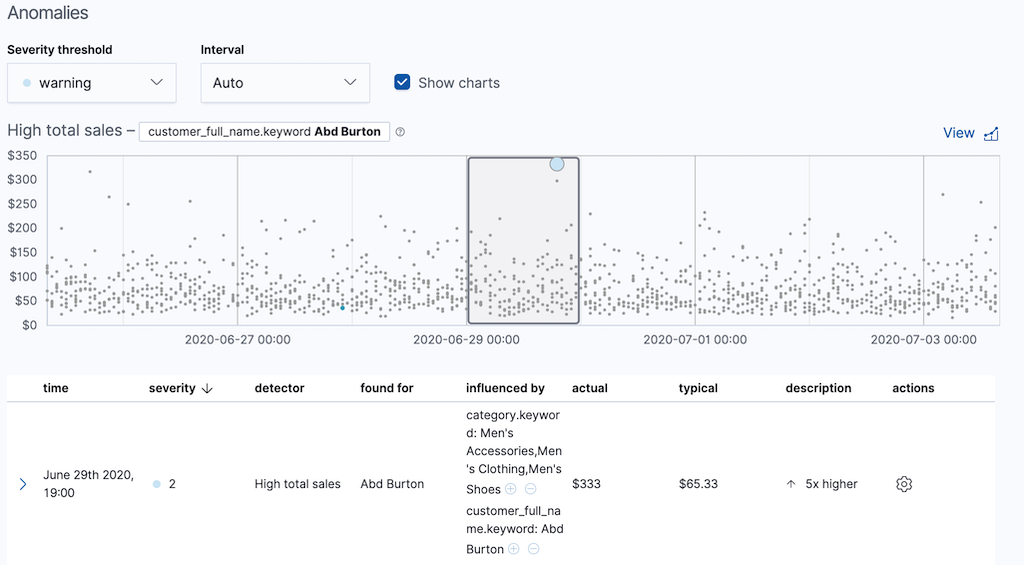Add filter for customer_full_name Abd Burton
This screenshot has height=565, width=1024.
point(514,549)
